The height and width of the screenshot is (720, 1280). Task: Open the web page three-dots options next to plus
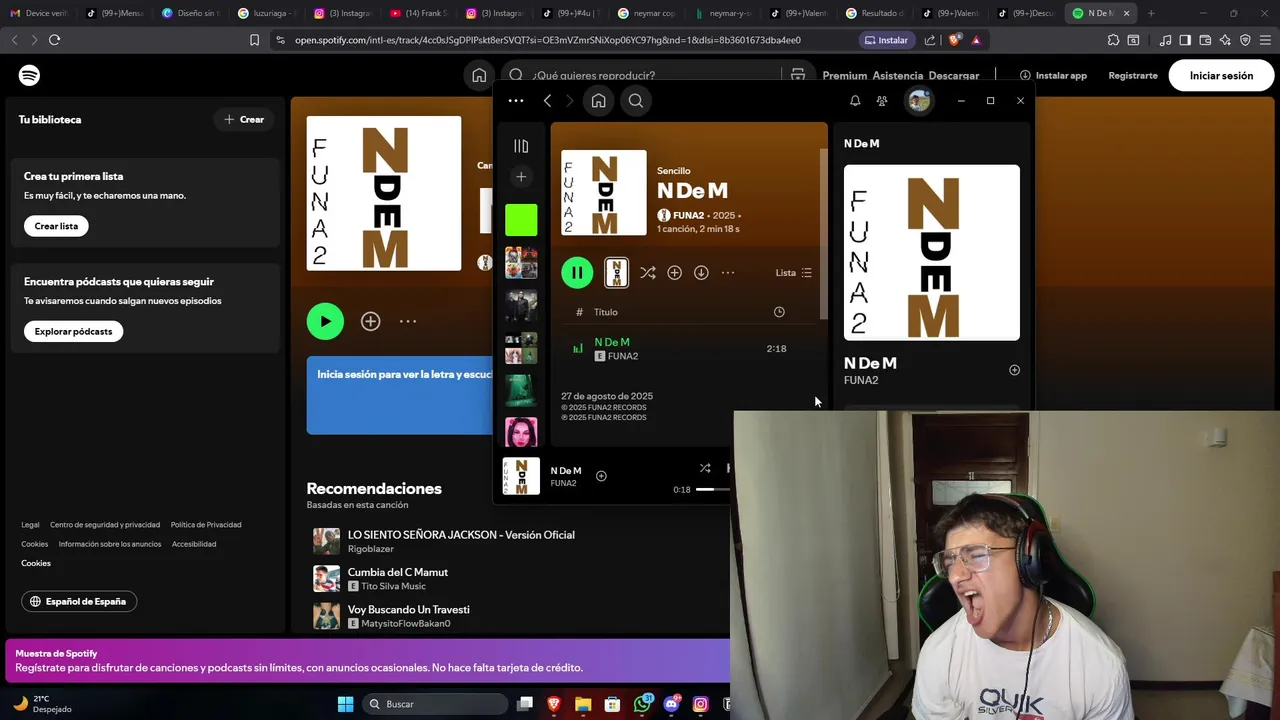click(x=408, y=321)
